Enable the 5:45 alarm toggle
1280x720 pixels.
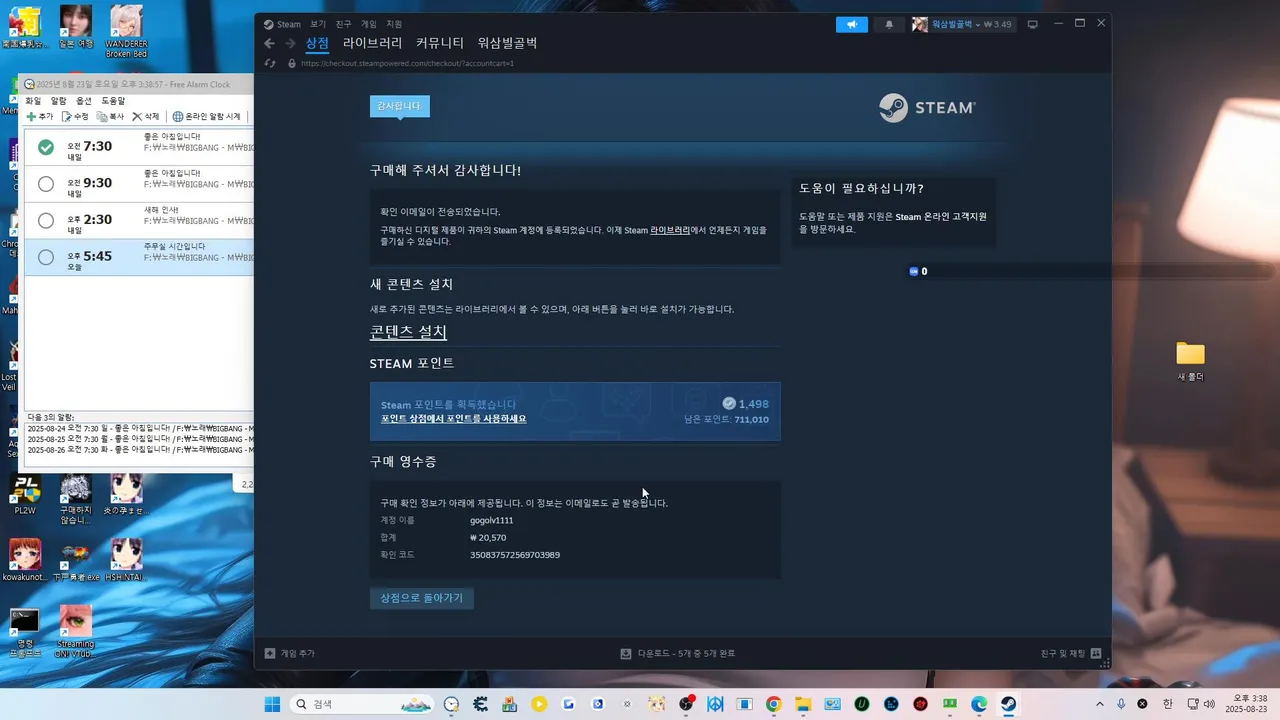(46, 257)
